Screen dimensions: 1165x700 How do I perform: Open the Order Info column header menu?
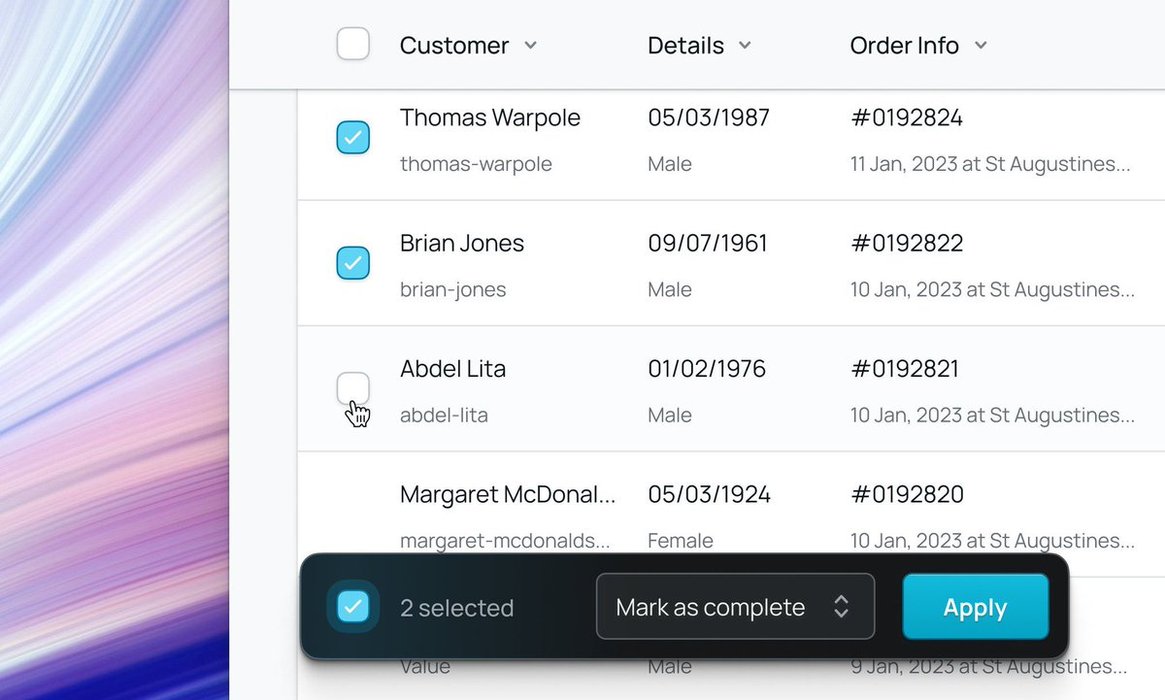[x=904, y=45]
